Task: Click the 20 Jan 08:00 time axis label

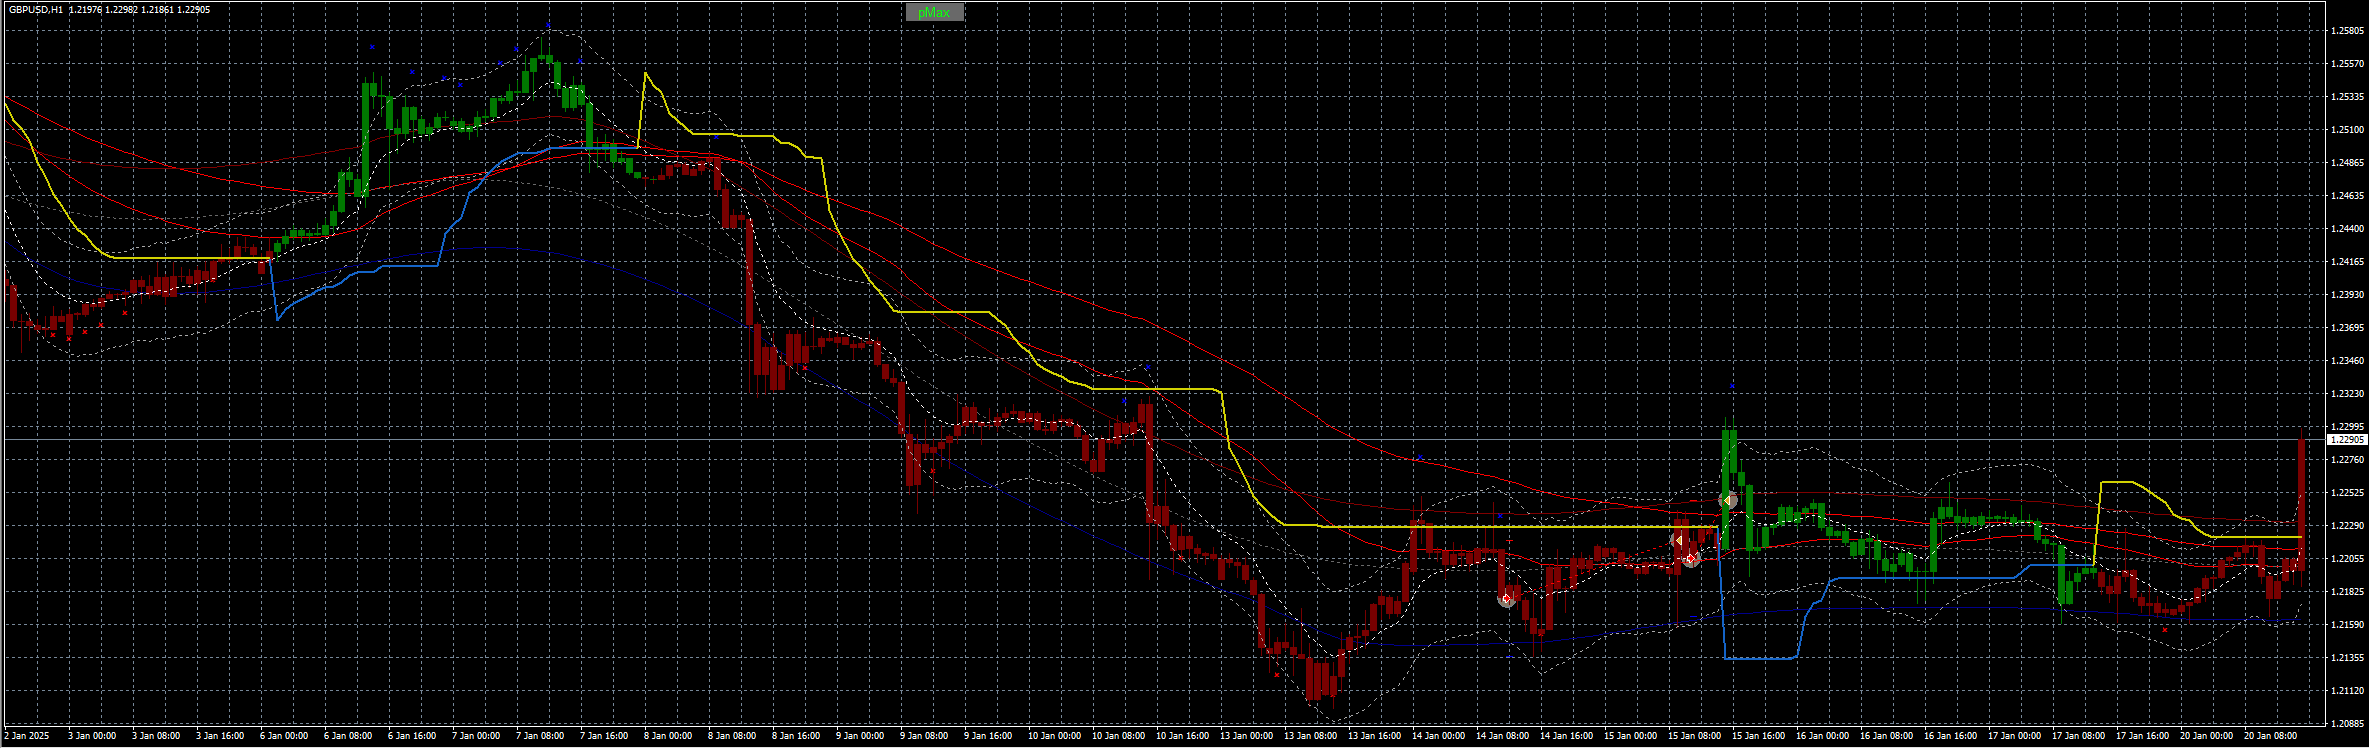Action: [x=2271, y=736]
